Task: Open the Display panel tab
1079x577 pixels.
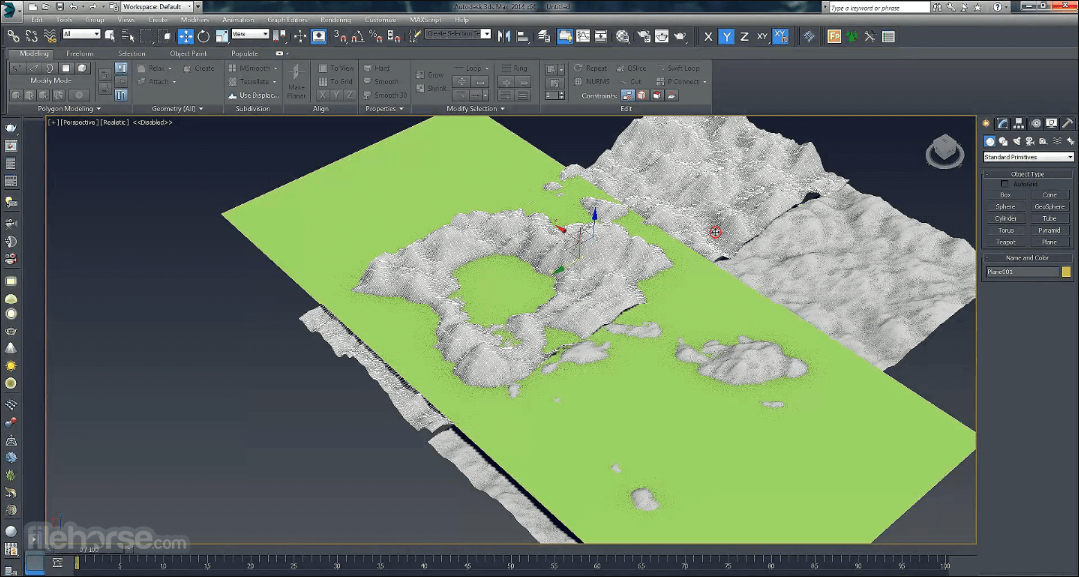Action: 1051,123
